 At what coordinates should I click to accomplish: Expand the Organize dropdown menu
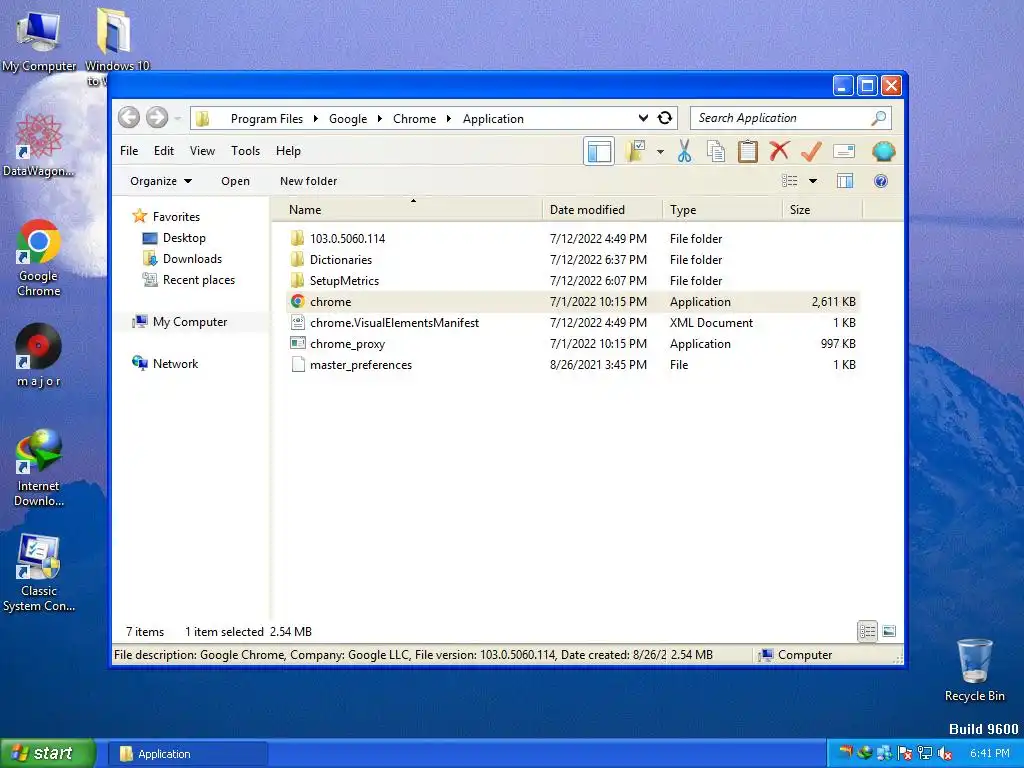tap(161, 181)
